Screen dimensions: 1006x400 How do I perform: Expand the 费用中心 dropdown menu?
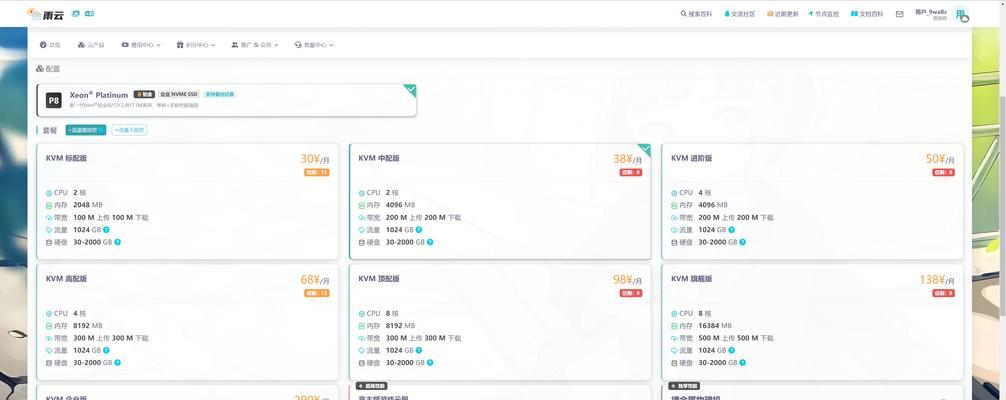141,45
